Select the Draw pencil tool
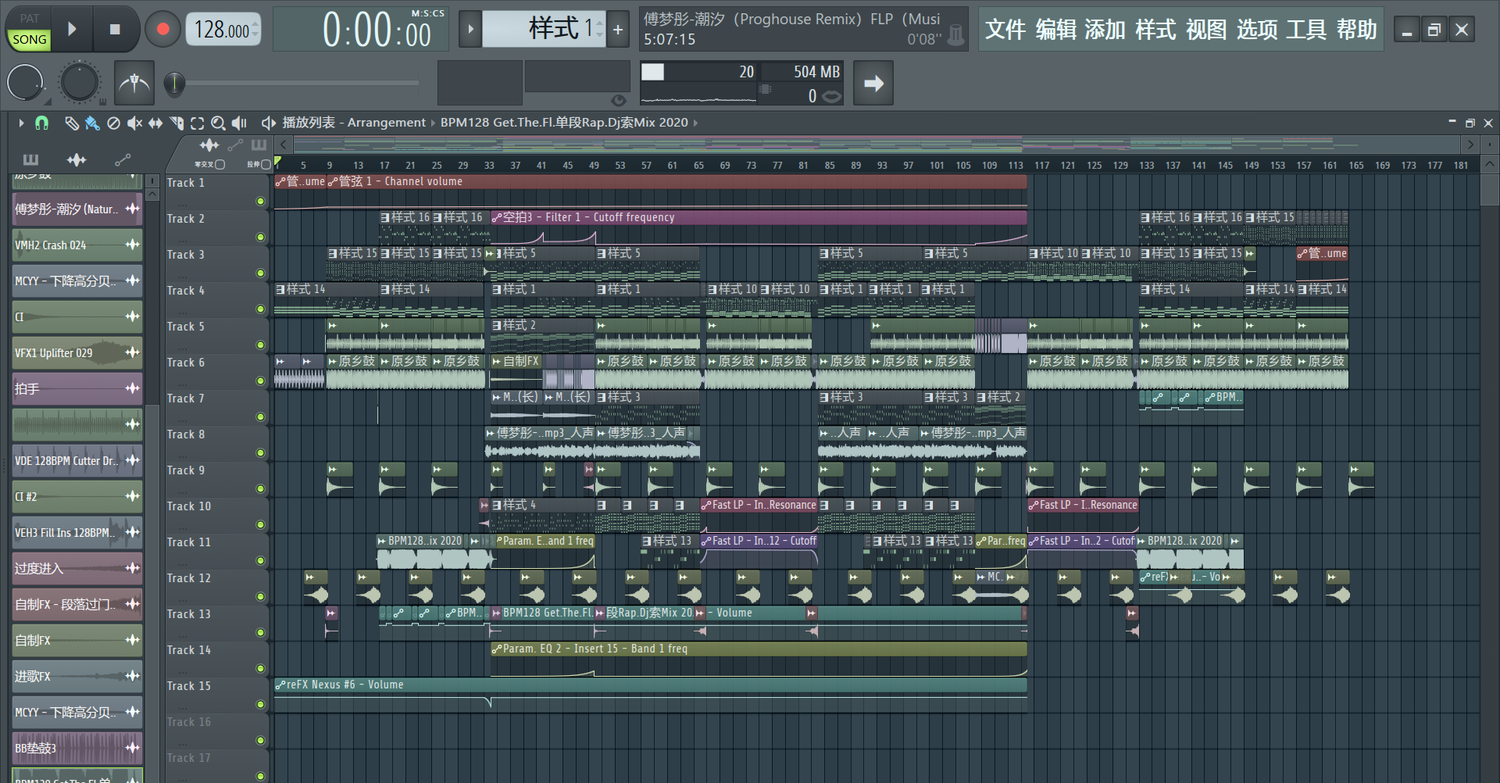The width and height of the screenshot is (1500, 783). coord(71,123)
